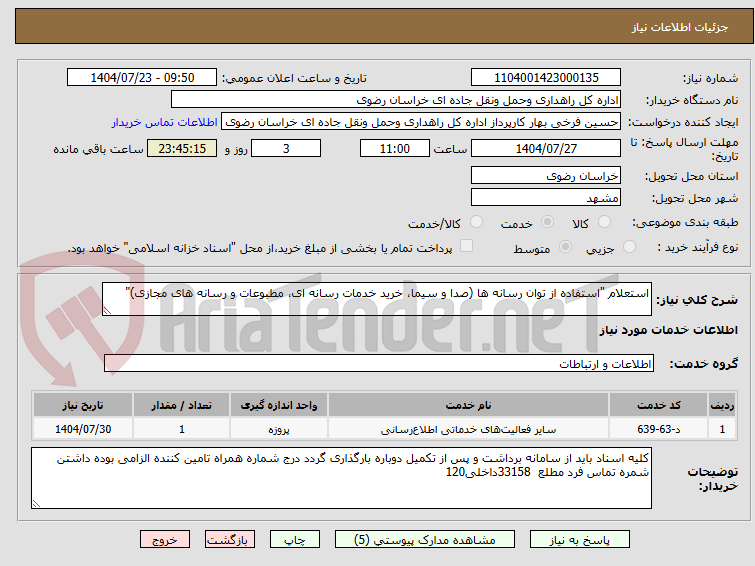Image resolution: width=755 pixels, height=566 pixels.
Task: Select the کالا/خدمت radio button
Action: coord(476,222)
